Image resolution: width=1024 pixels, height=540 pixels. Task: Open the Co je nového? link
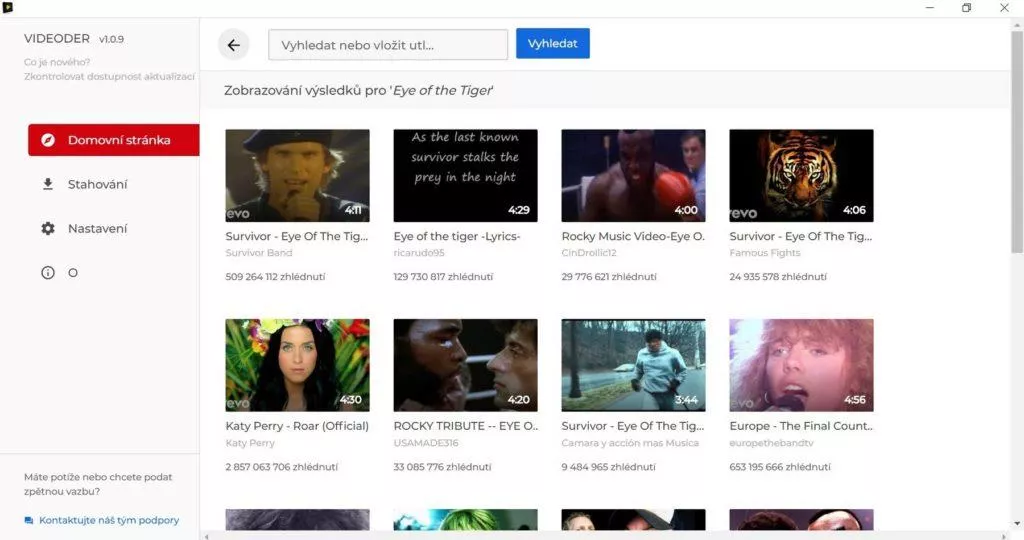click(x=57, y=62)
